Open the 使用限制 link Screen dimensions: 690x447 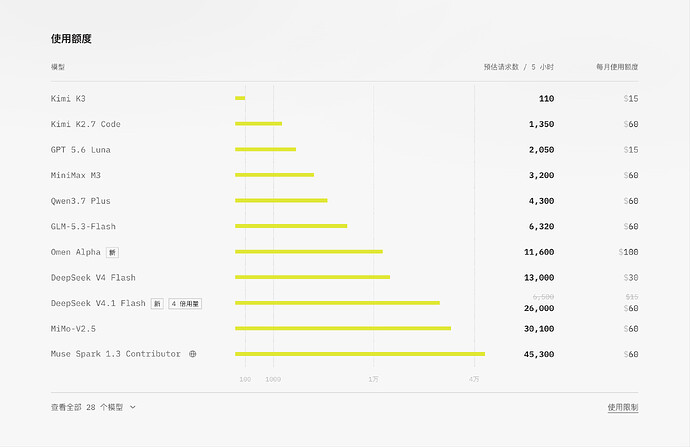pyautogui.click(x=623, y=407)
